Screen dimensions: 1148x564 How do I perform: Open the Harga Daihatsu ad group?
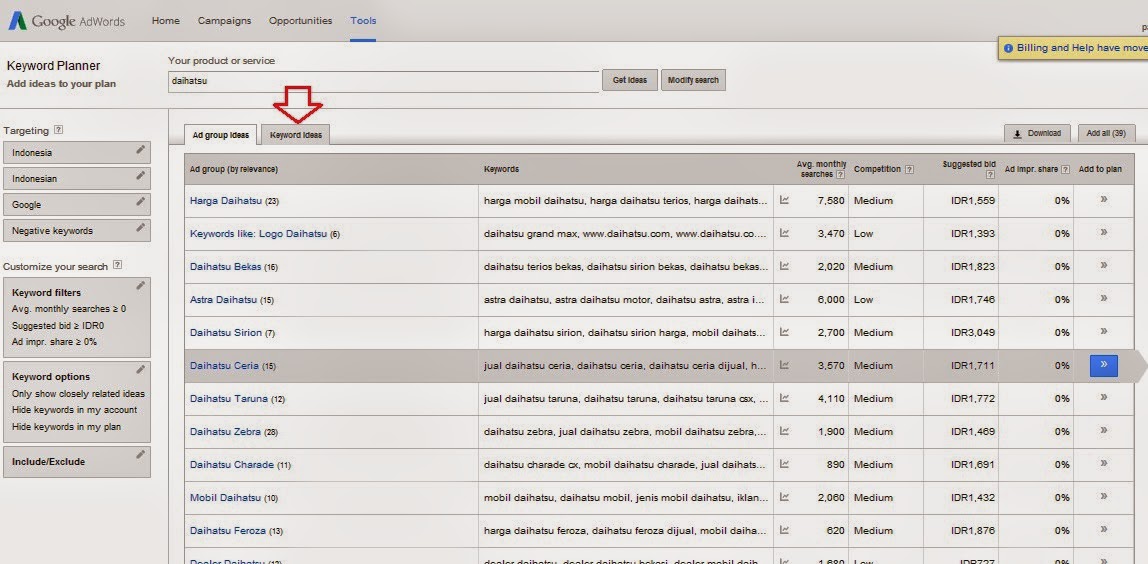coord(226,200)
